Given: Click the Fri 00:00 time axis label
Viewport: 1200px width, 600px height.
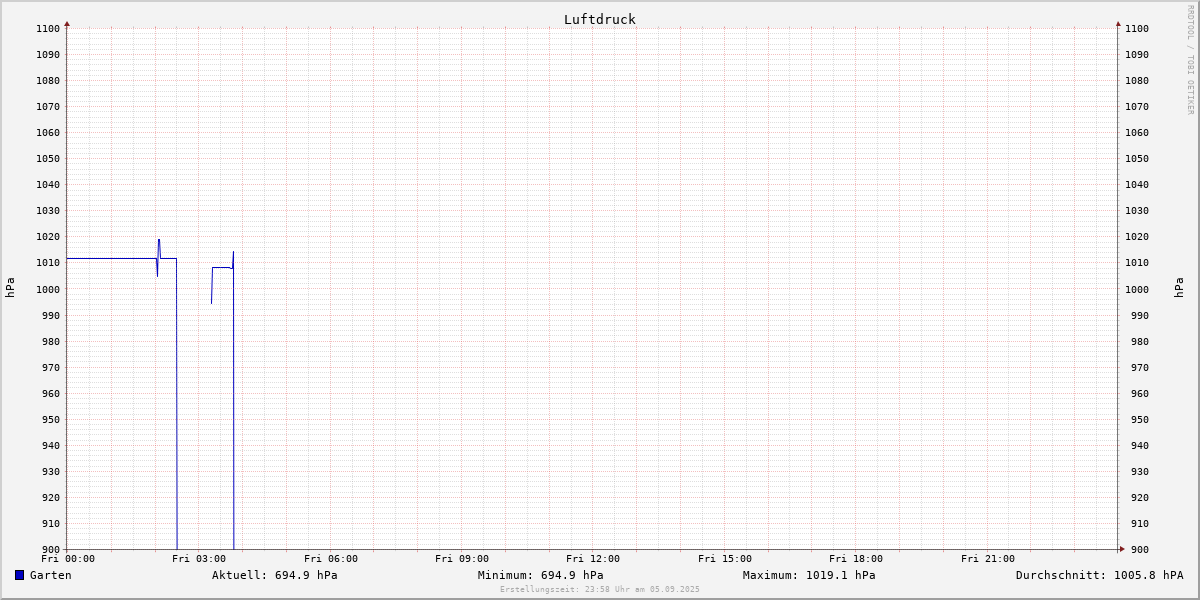Looking at the screenshot, I should tap(68, 559).
